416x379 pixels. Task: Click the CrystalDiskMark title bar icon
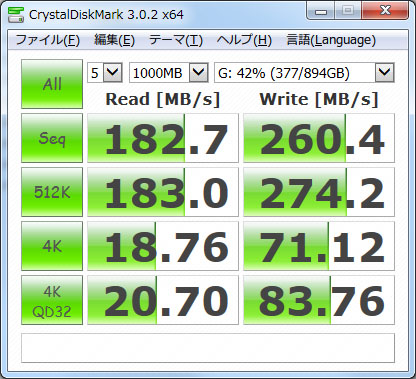(15, 15)
